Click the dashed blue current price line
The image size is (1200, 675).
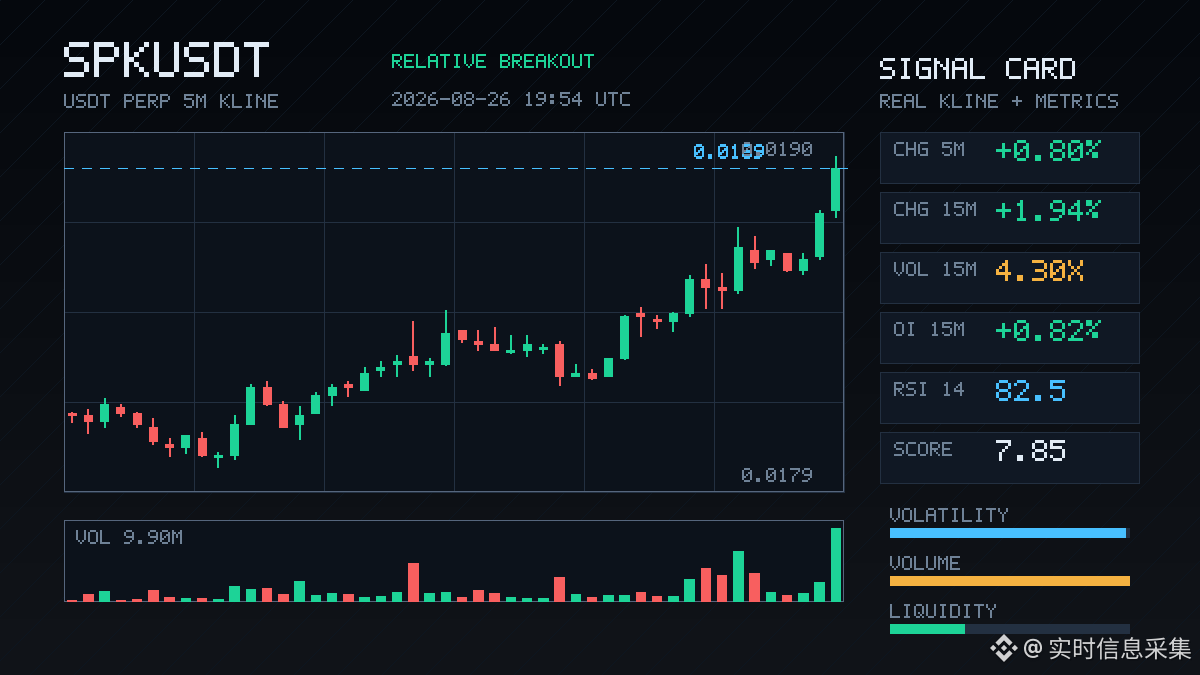pos(455,169)
